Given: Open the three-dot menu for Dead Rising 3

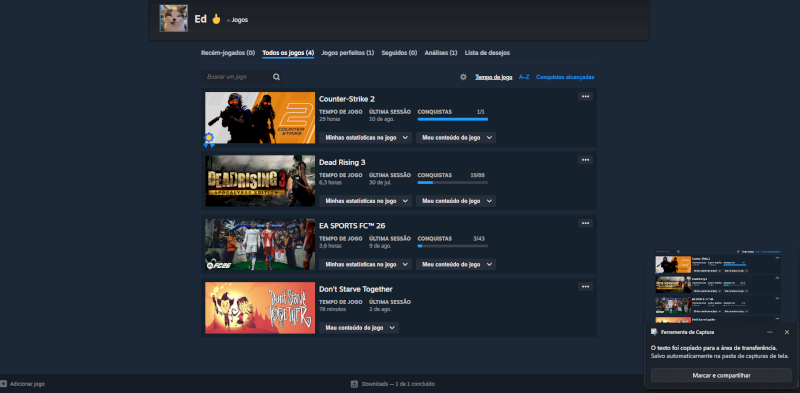Looking at the screenshot, I should click(x=585, y=160).
